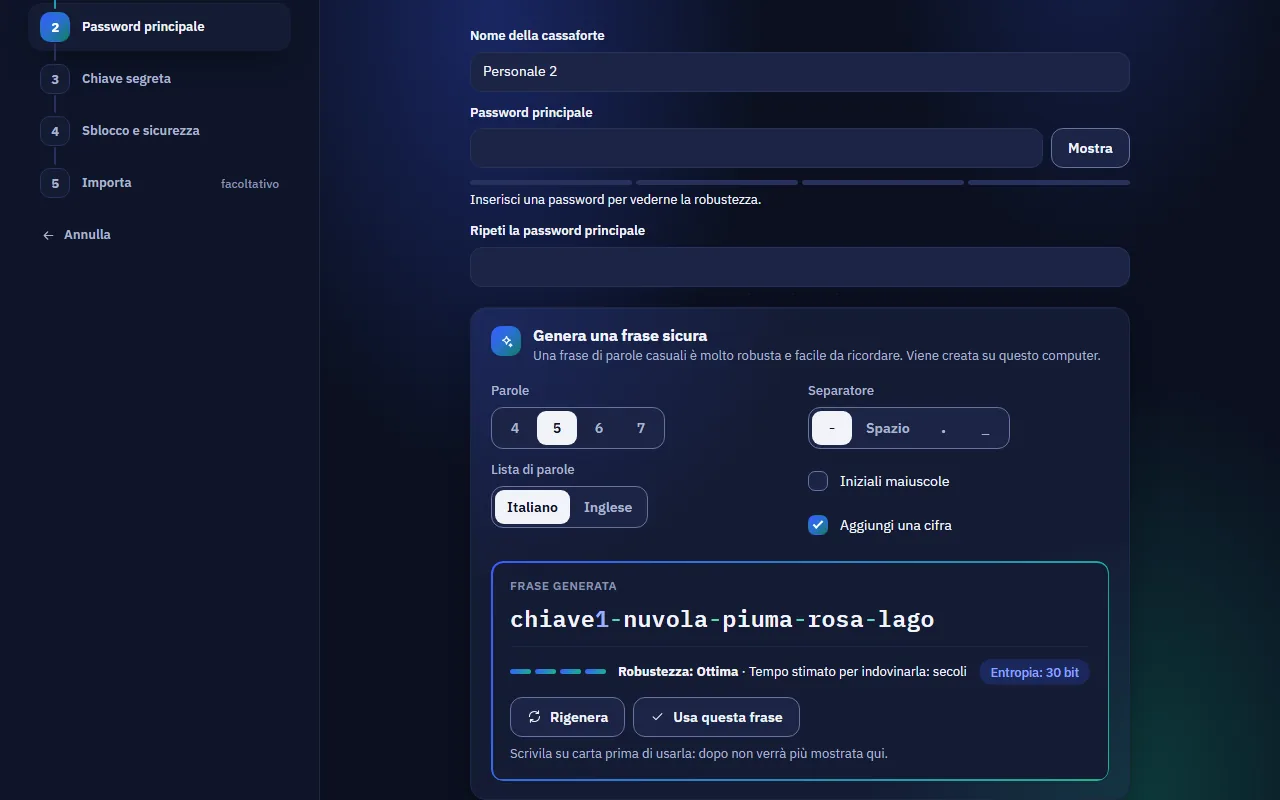Click the FRASE GENERATA heading
The height and width of the screenshot is (800, 1280).
563,586
